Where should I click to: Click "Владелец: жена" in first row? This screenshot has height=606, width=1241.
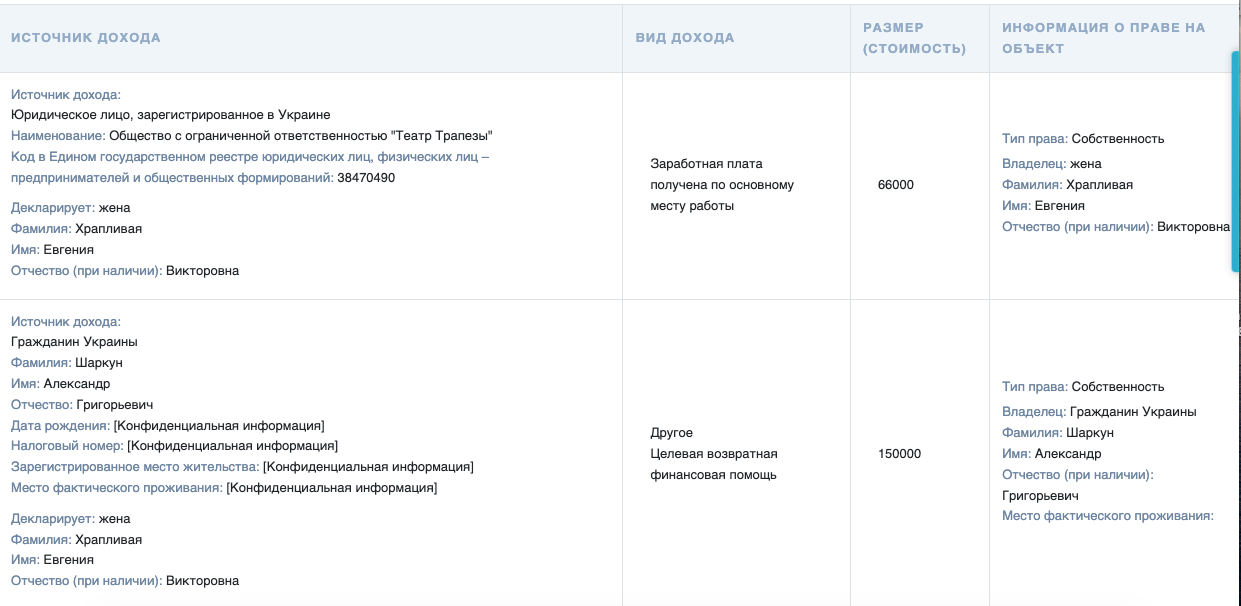click(x=1051, y=164)
